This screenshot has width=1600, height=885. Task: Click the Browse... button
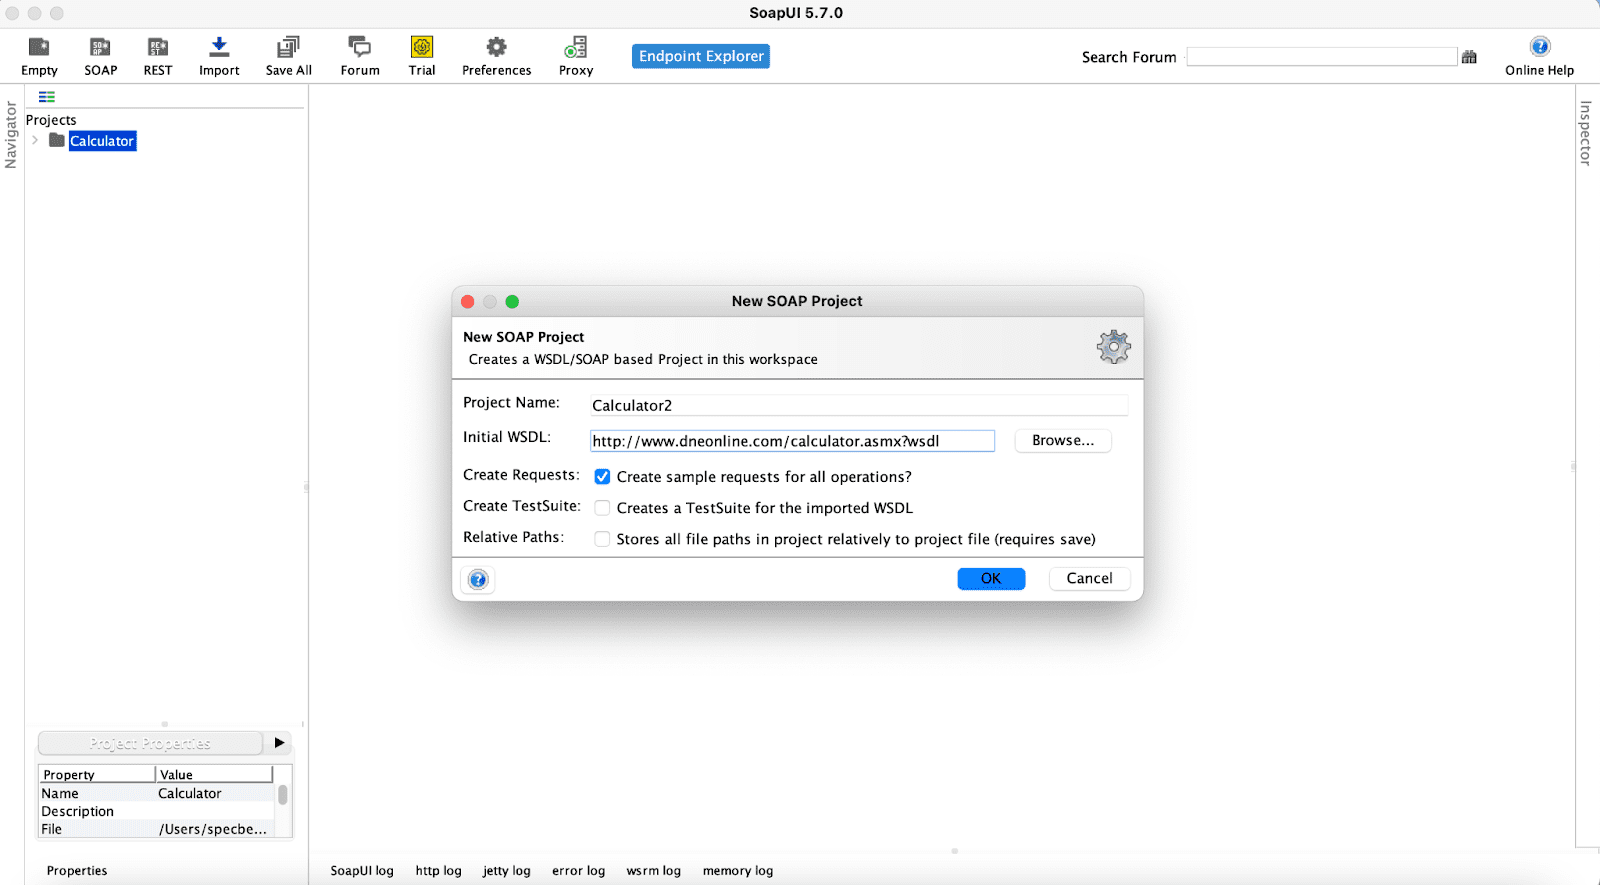coord(1063,440)
